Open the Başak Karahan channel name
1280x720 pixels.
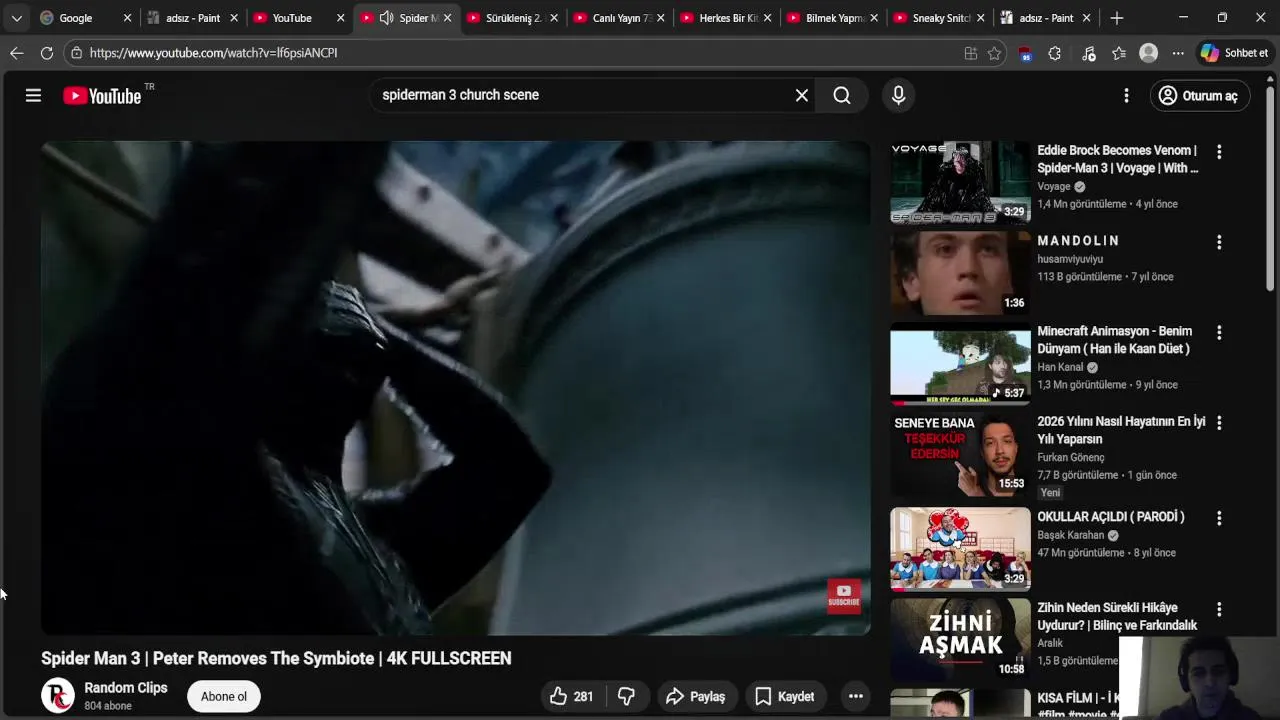coord(1070,535)
